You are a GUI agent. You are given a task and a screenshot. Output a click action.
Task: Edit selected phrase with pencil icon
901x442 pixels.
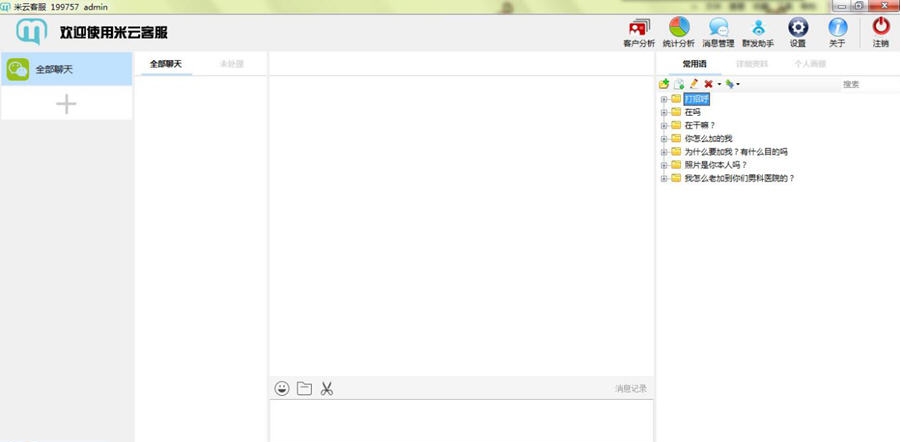(694, 84)
